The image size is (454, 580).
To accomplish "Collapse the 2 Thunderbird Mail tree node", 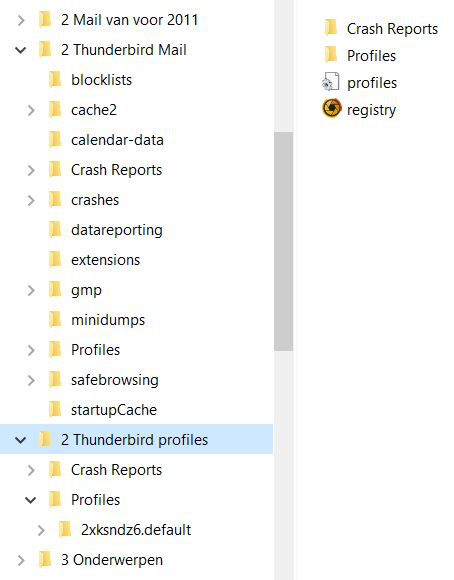I will pyautogui.click(x=21, y=50).
